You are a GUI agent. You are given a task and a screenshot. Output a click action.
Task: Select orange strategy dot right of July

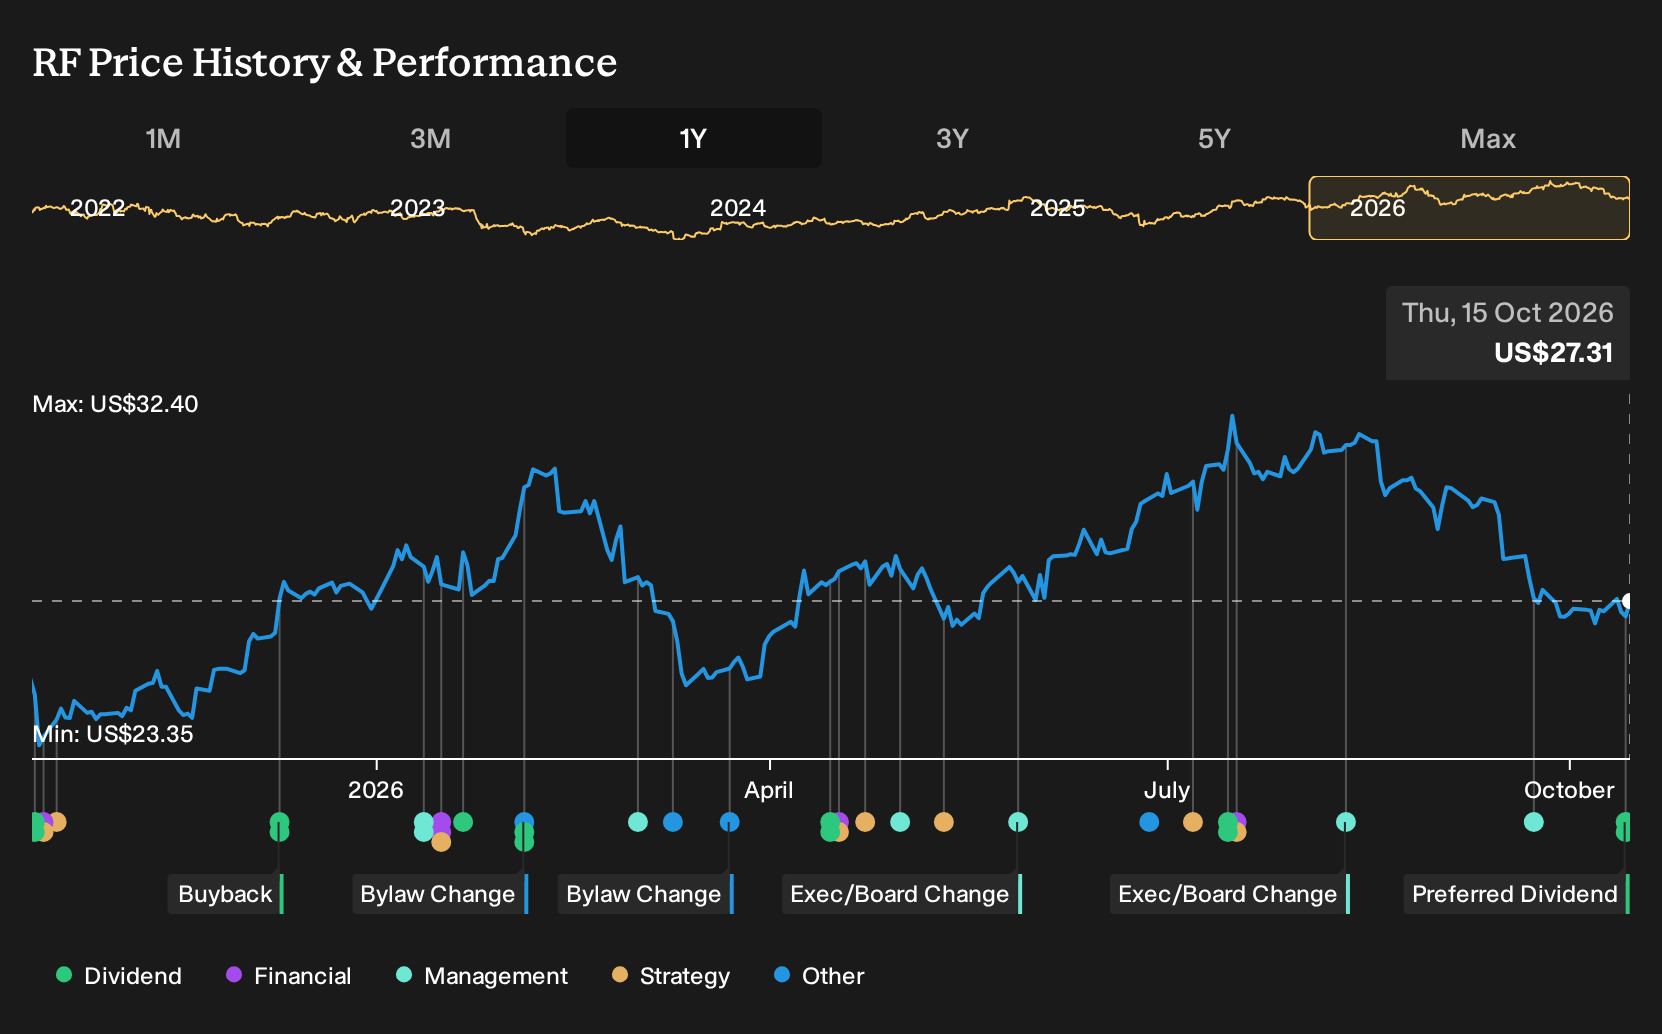click(x=1192, y=822)
